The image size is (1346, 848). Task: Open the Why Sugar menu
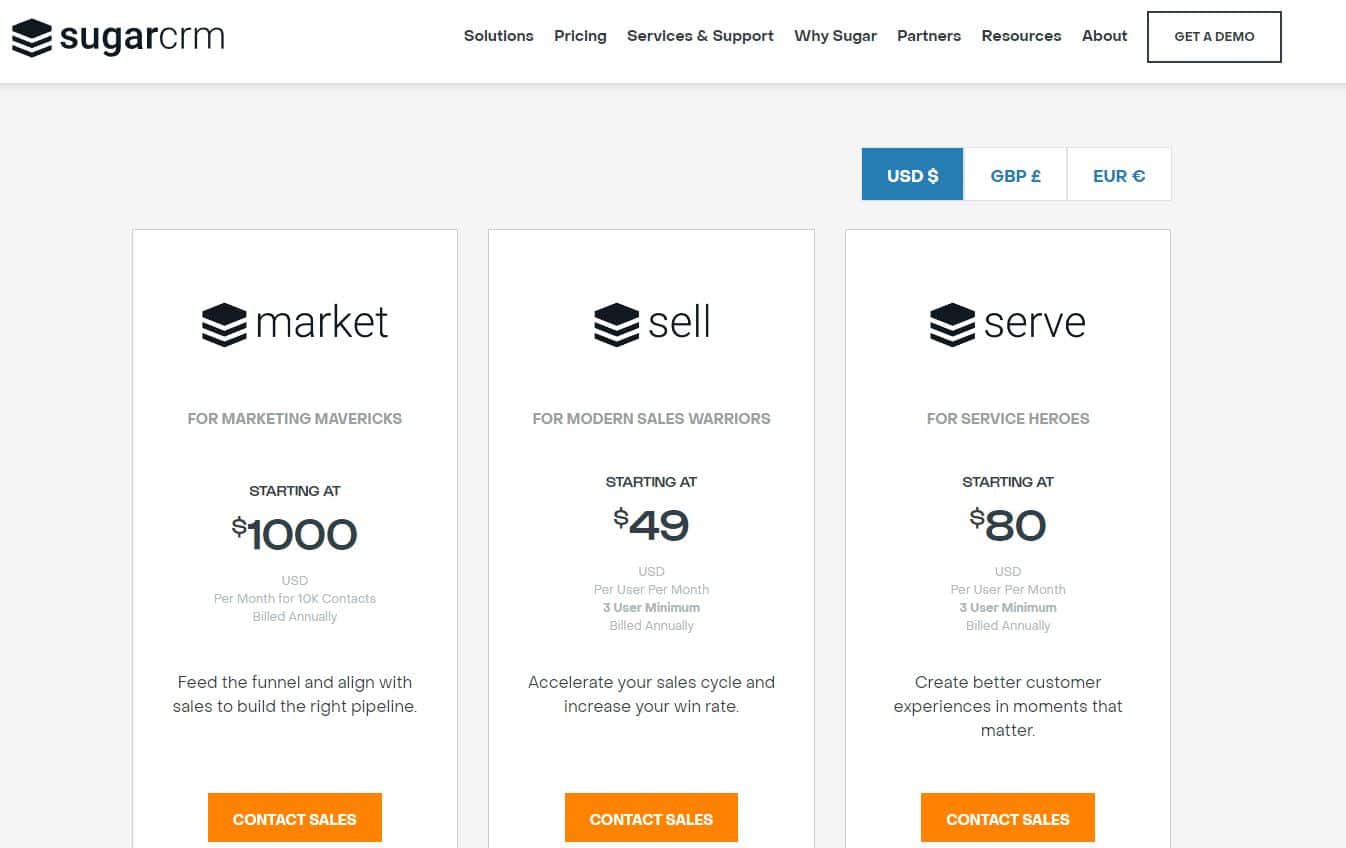[835, 36]
